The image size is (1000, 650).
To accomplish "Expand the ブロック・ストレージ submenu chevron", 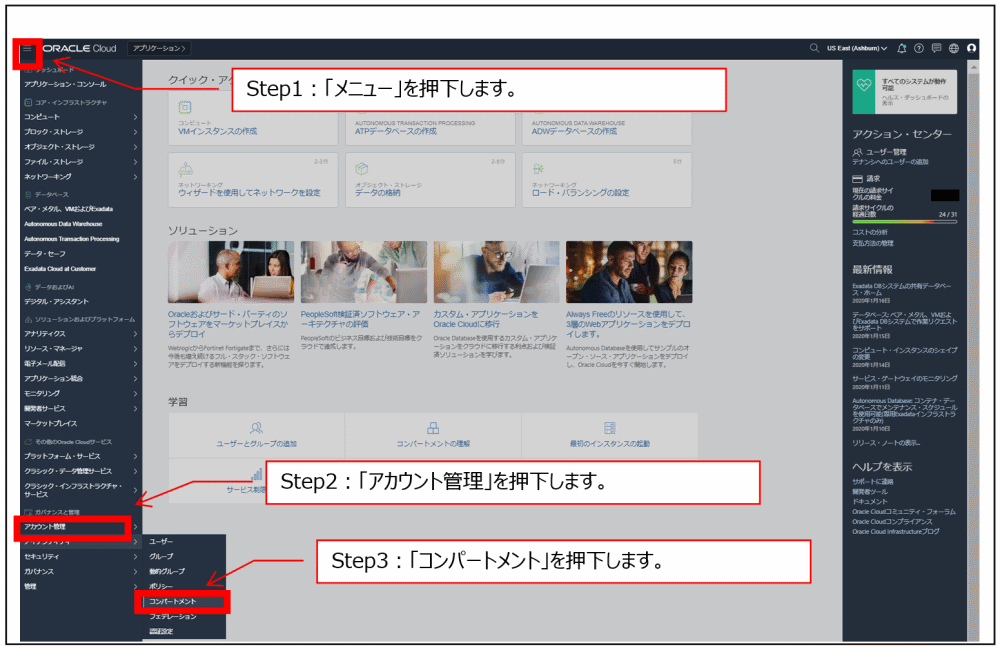I will pyautogui.click(x=135, y=132).
